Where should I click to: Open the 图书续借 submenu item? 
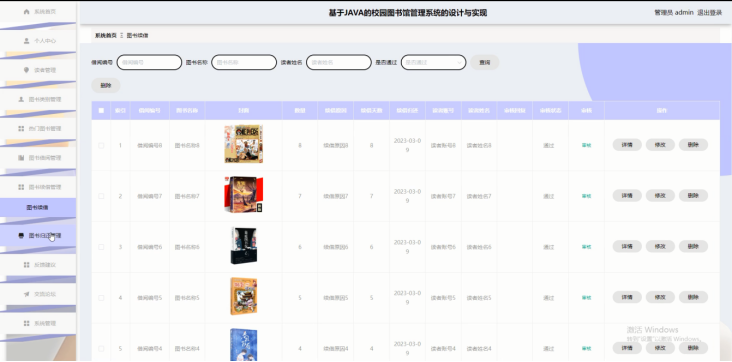click(x=38, y=207)
